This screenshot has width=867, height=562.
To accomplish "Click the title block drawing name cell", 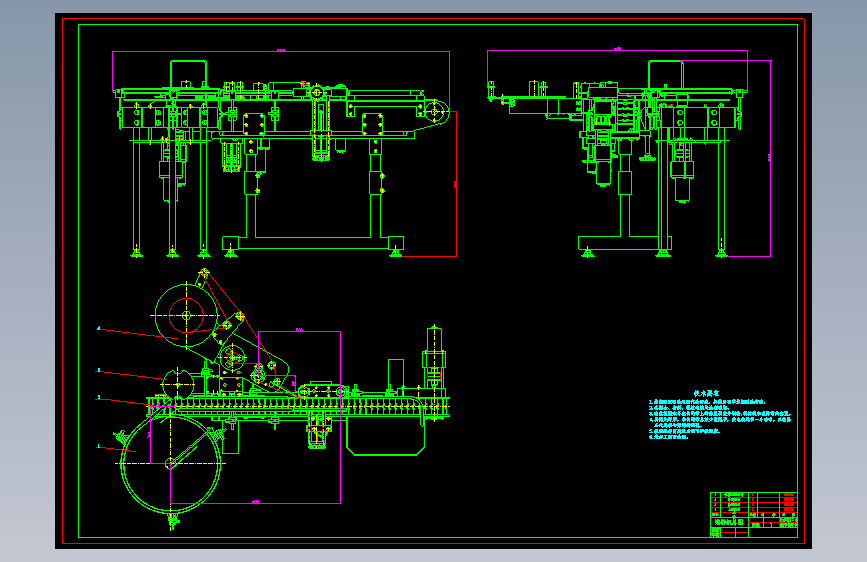I will (x=729, y=522).
